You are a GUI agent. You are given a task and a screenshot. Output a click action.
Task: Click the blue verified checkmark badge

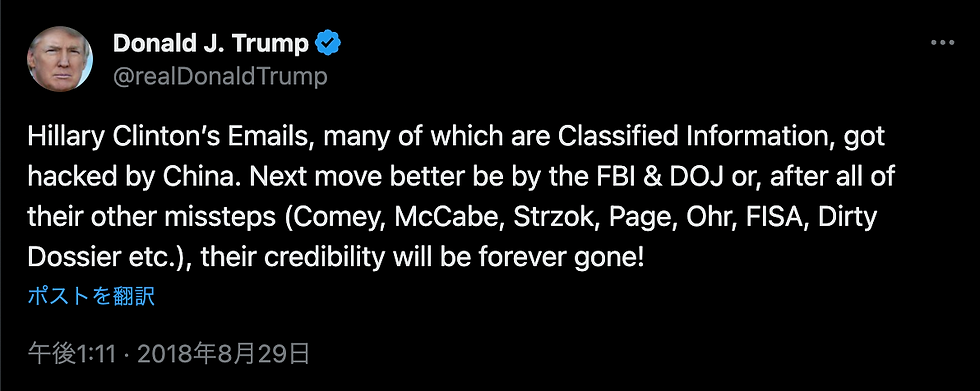point(328,44)
